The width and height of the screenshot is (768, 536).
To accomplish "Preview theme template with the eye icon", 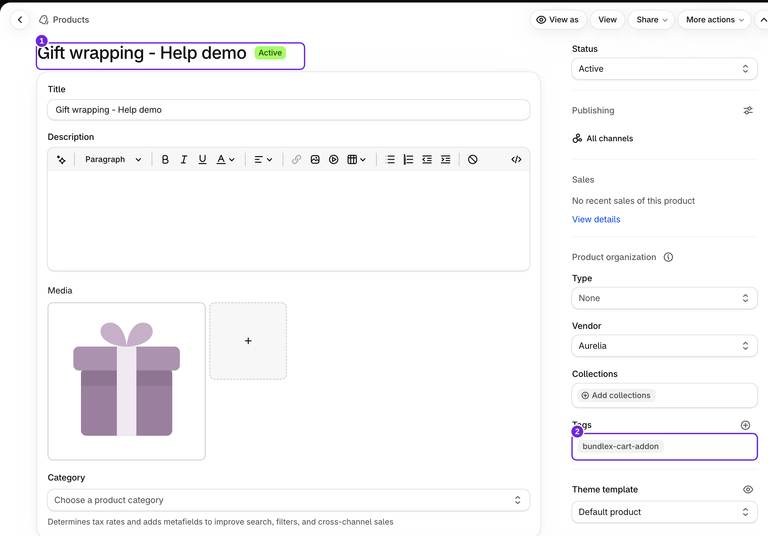I will point(748,489).
